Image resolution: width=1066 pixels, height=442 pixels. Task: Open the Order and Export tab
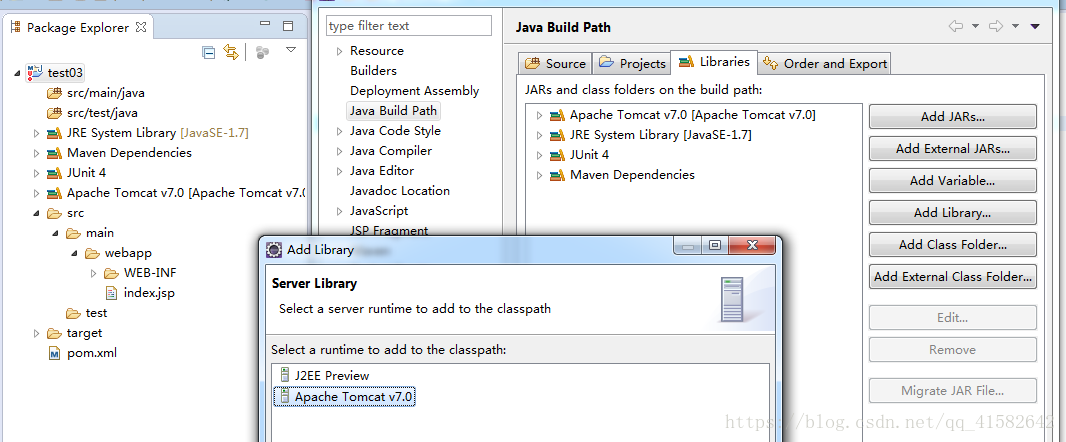tap(825, 63)
